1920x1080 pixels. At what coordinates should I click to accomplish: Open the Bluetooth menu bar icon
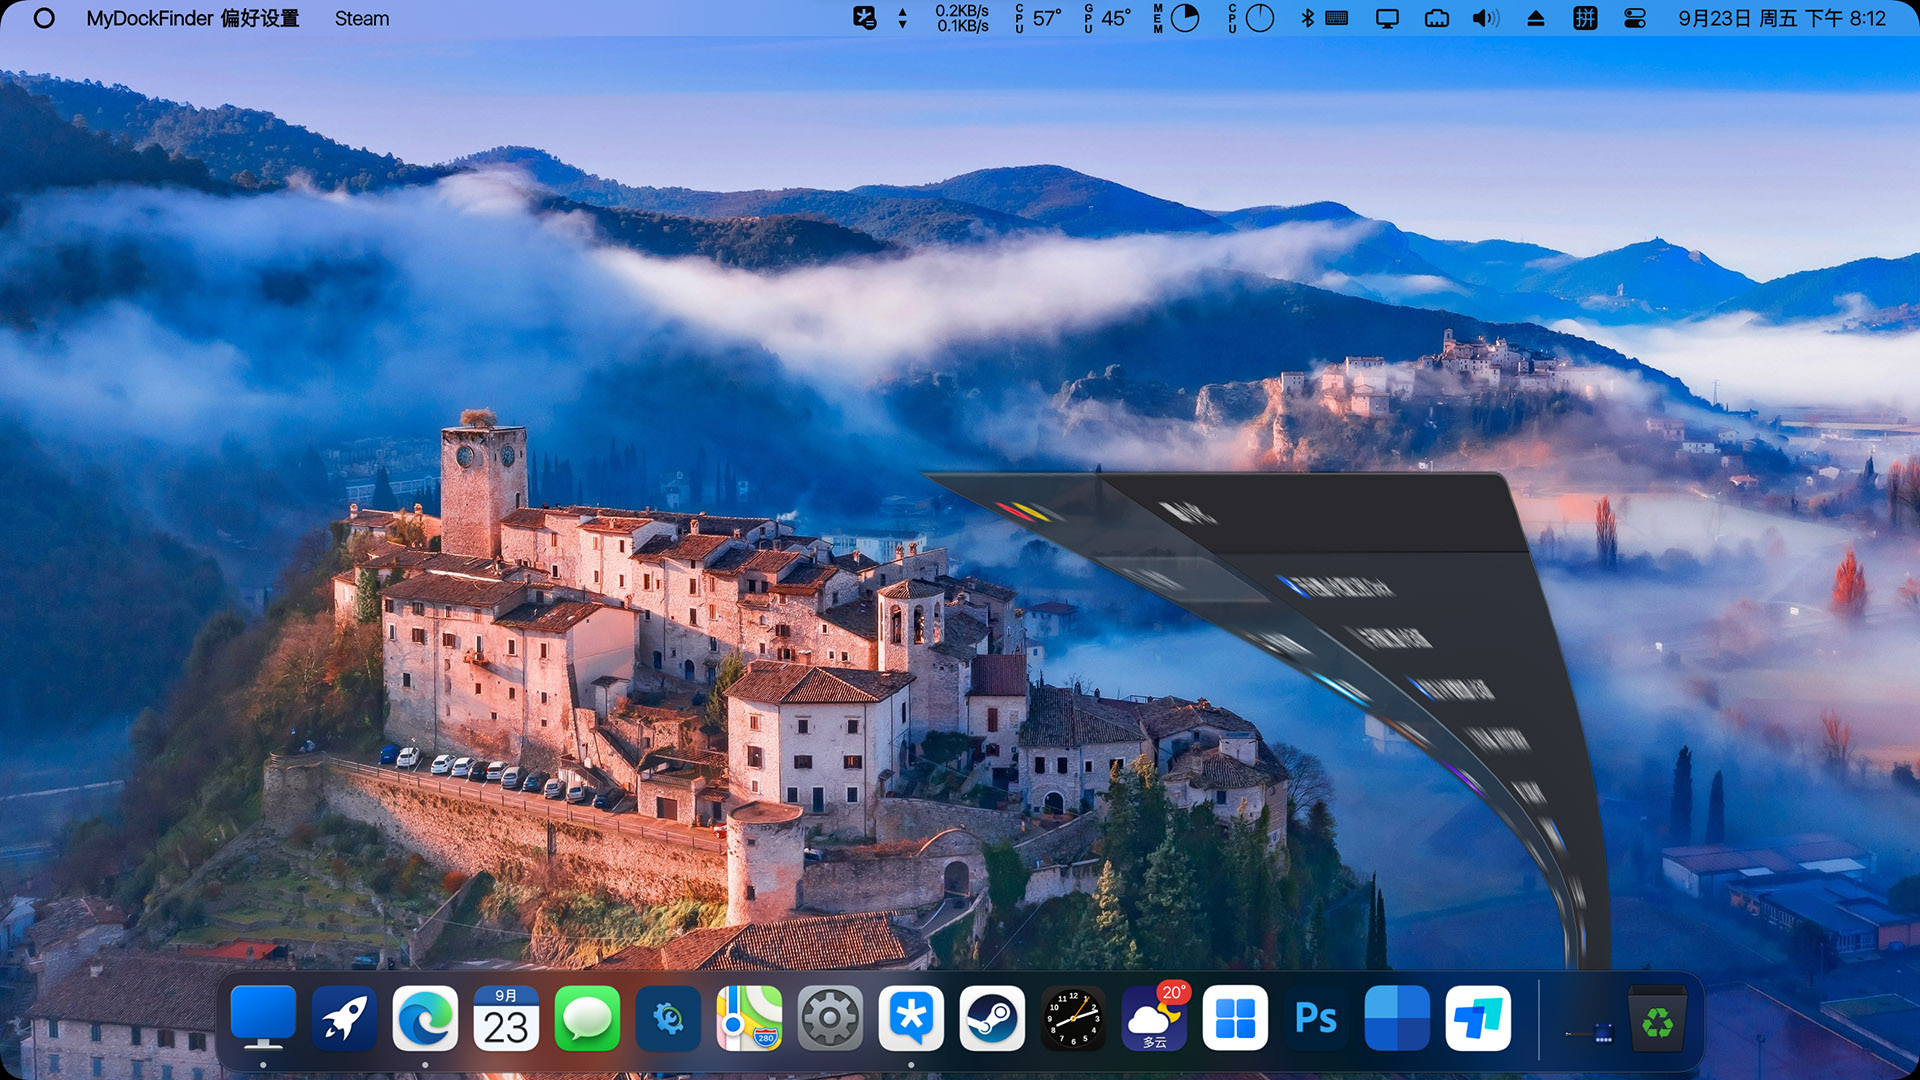(1307, 18)
